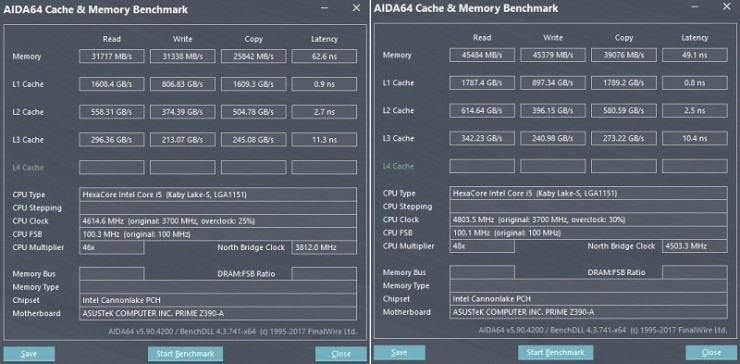Screen dimensions: 740x364
Task: Select Memory Copy value 25842 MB/s
Action: 253,56
